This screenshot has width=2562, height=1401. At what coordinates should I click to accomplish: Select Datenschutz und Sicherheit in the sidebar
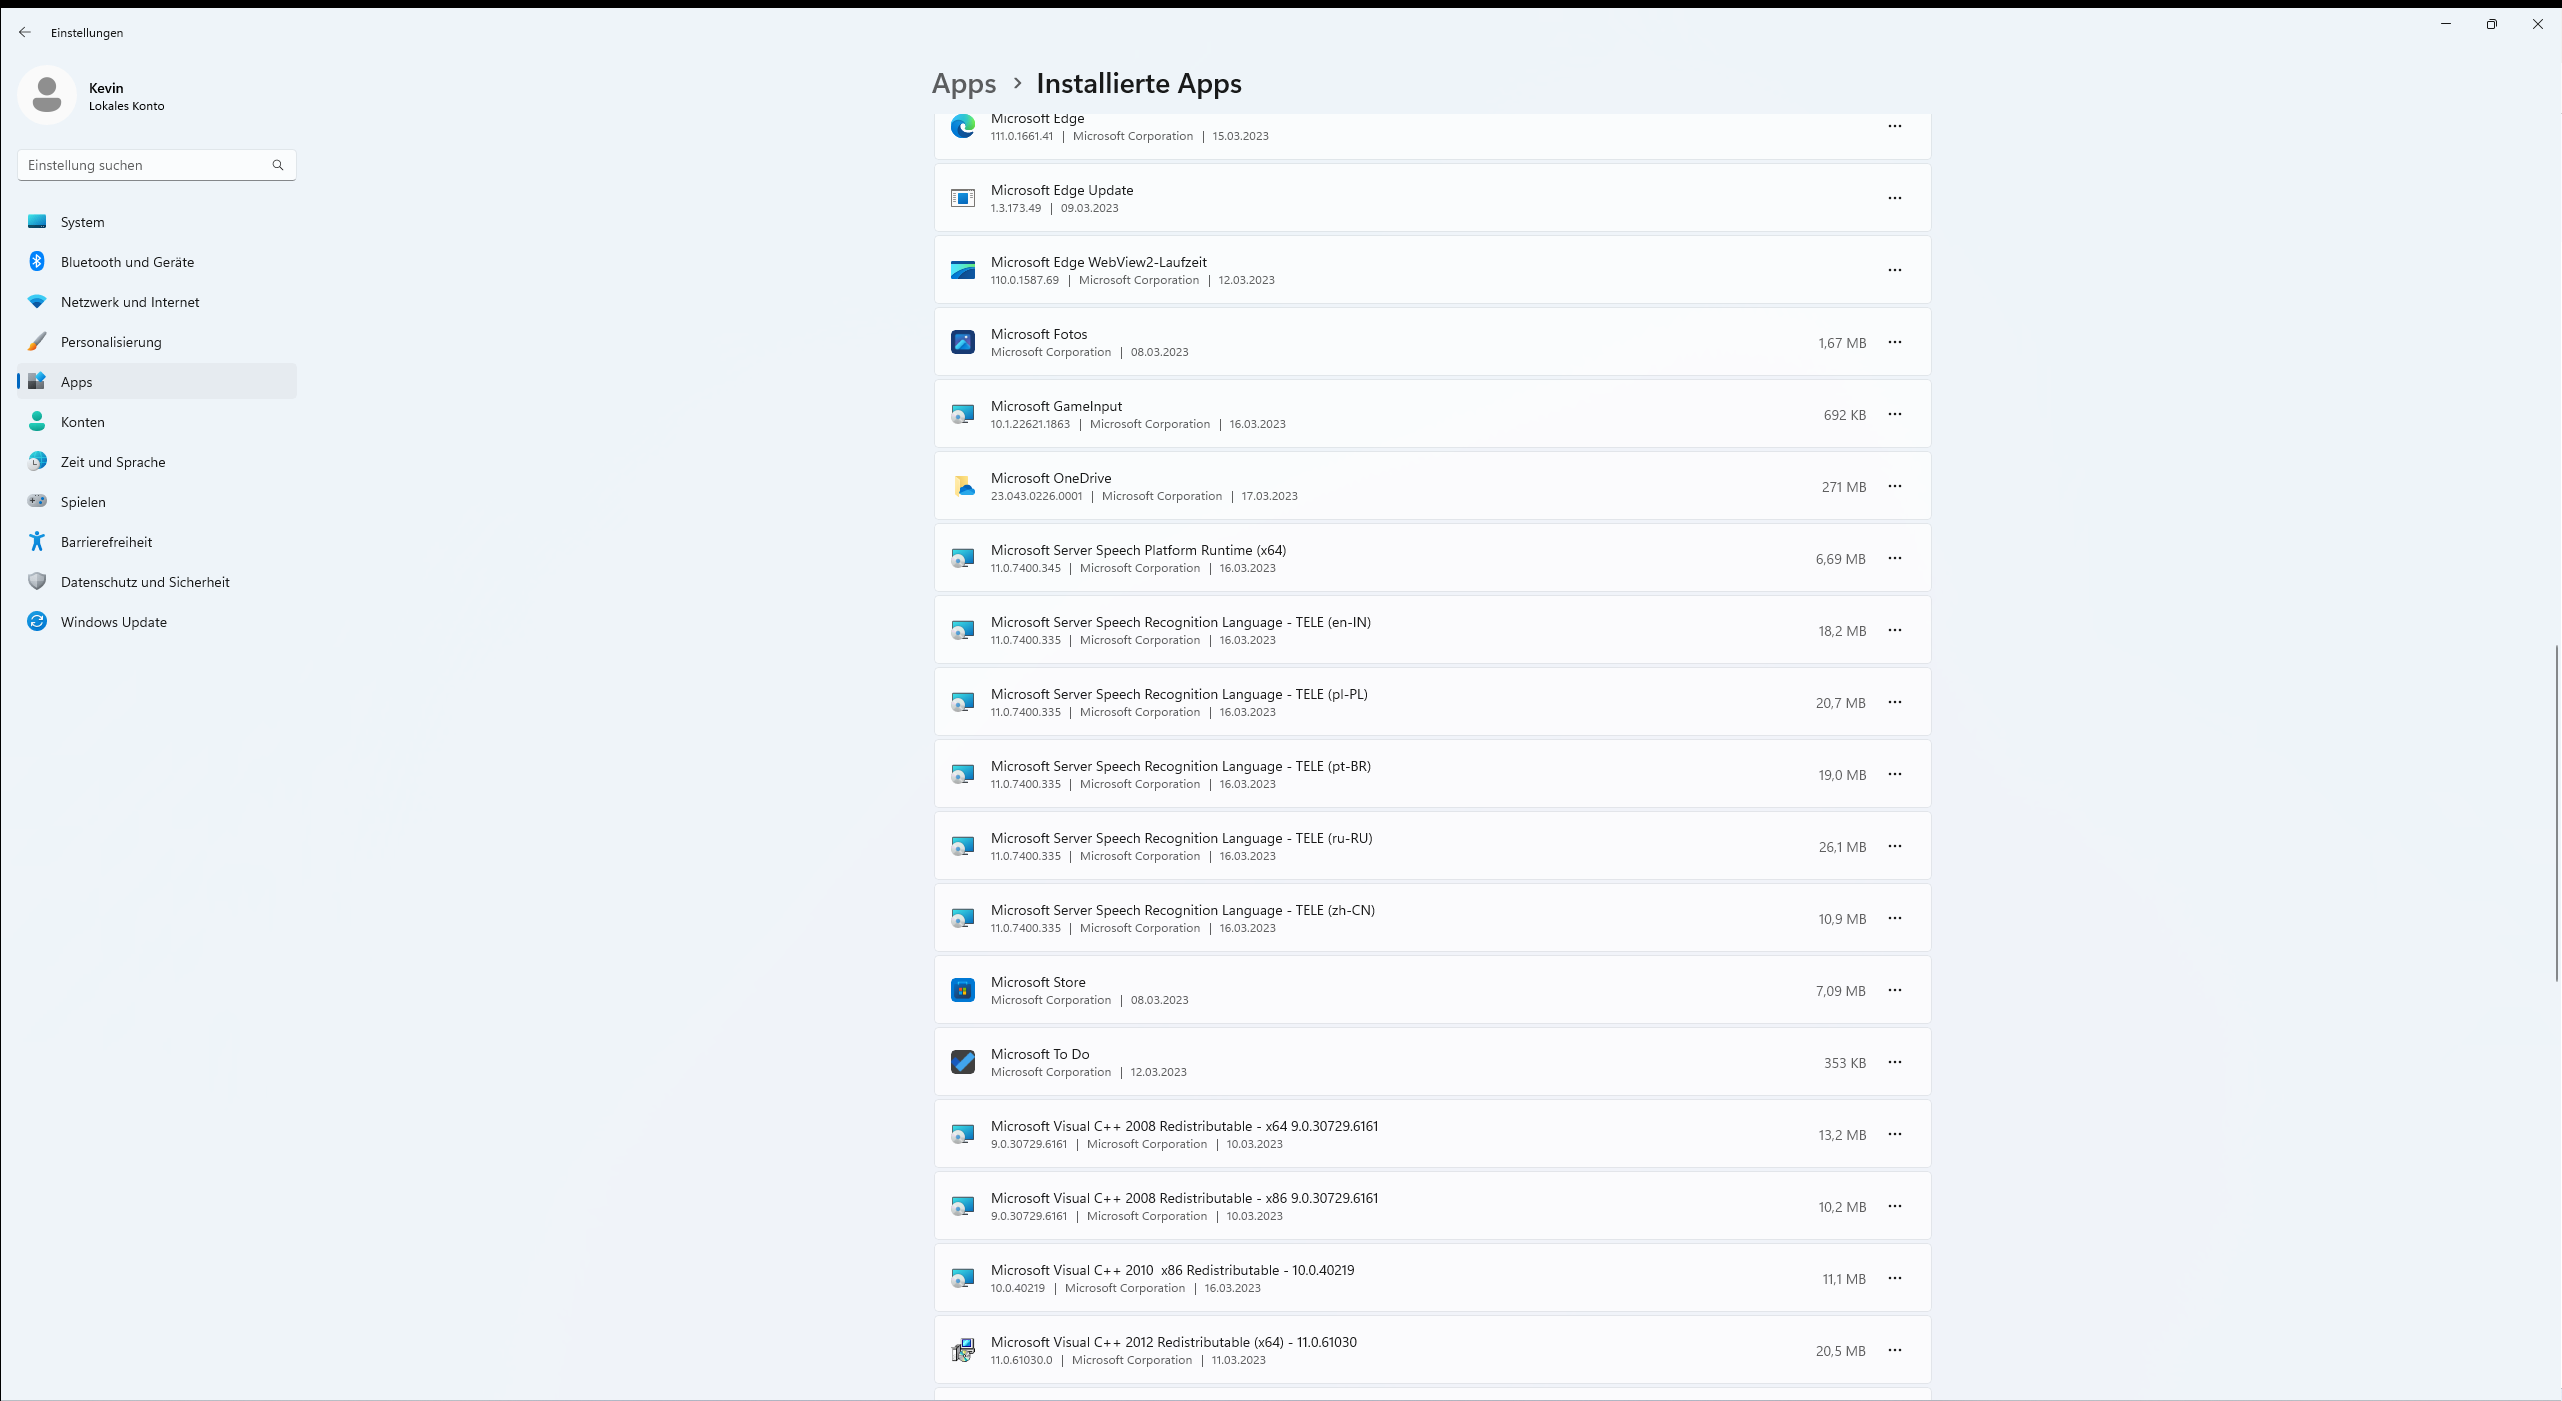coord(144,582)
